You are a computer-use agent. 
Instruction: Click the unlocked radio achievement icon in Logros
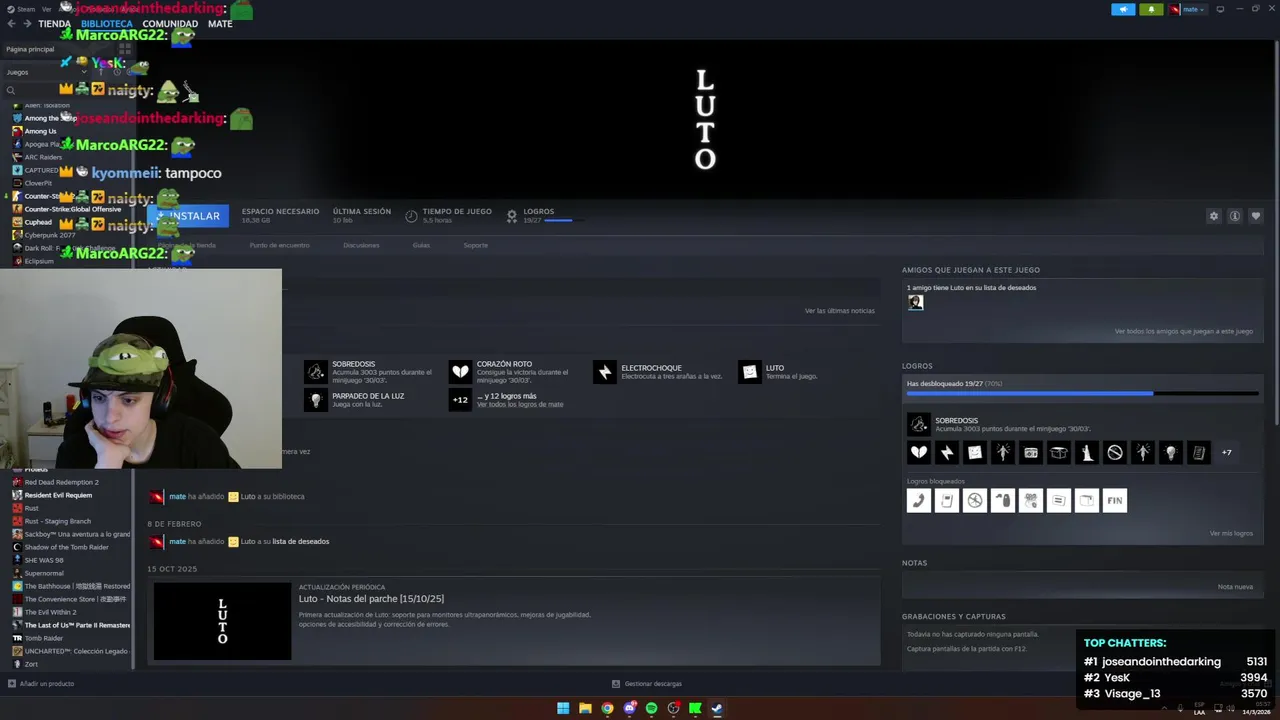(1031, 452)
